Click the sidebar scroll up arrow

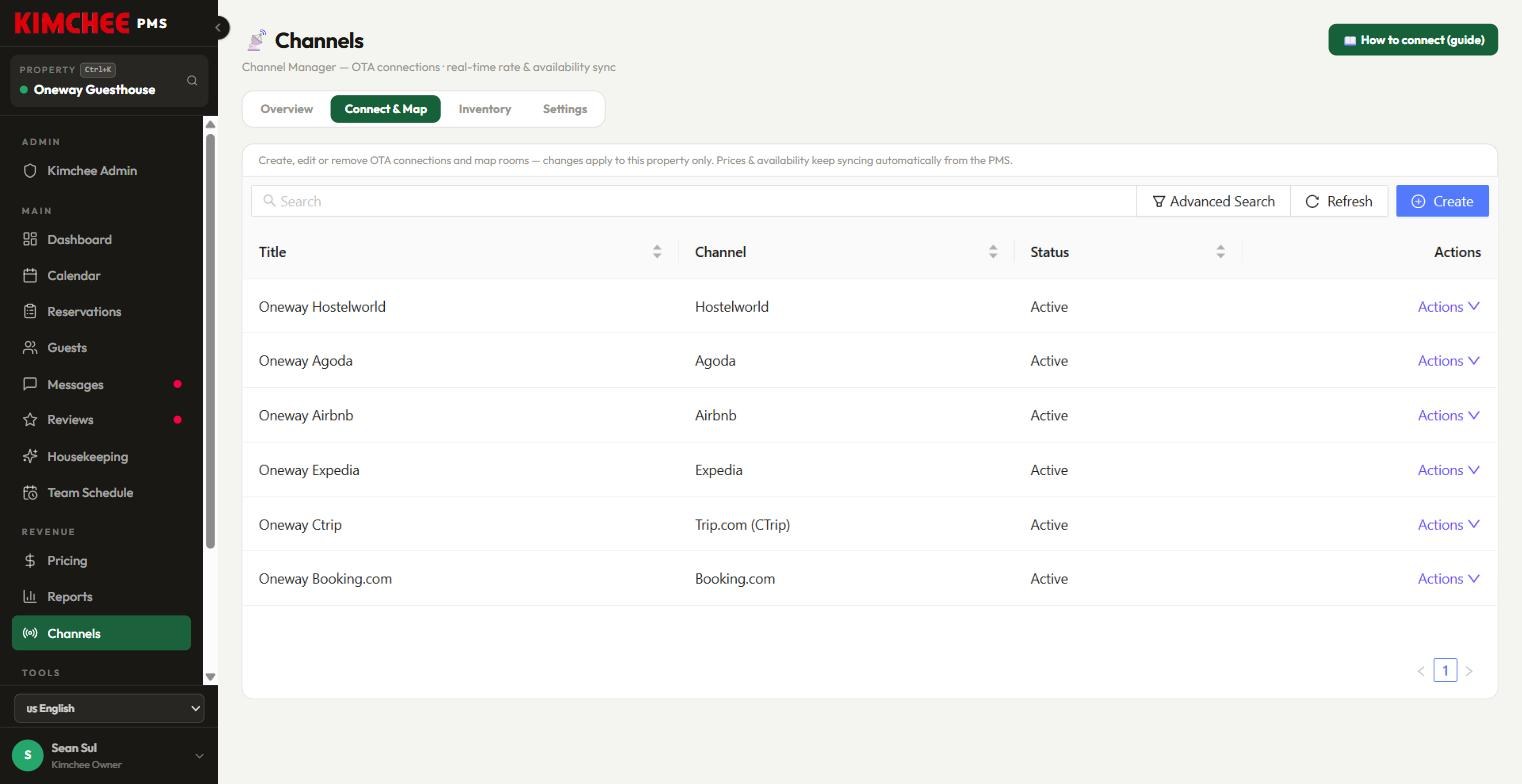coord(210,124)
